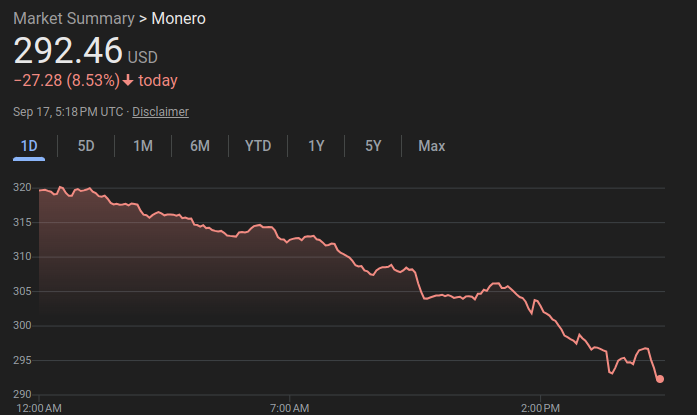
Task: Click the 295 y-axis label
Action: click(22, 360)
